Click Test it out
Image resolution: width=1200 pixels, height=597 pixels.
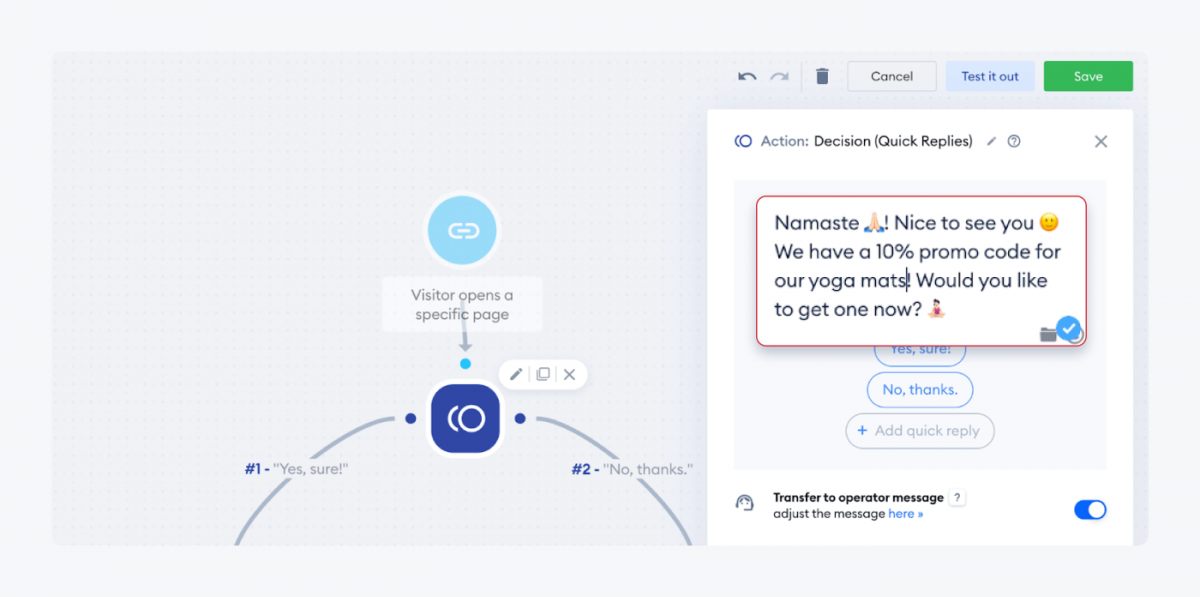click(x=990, y=76)
